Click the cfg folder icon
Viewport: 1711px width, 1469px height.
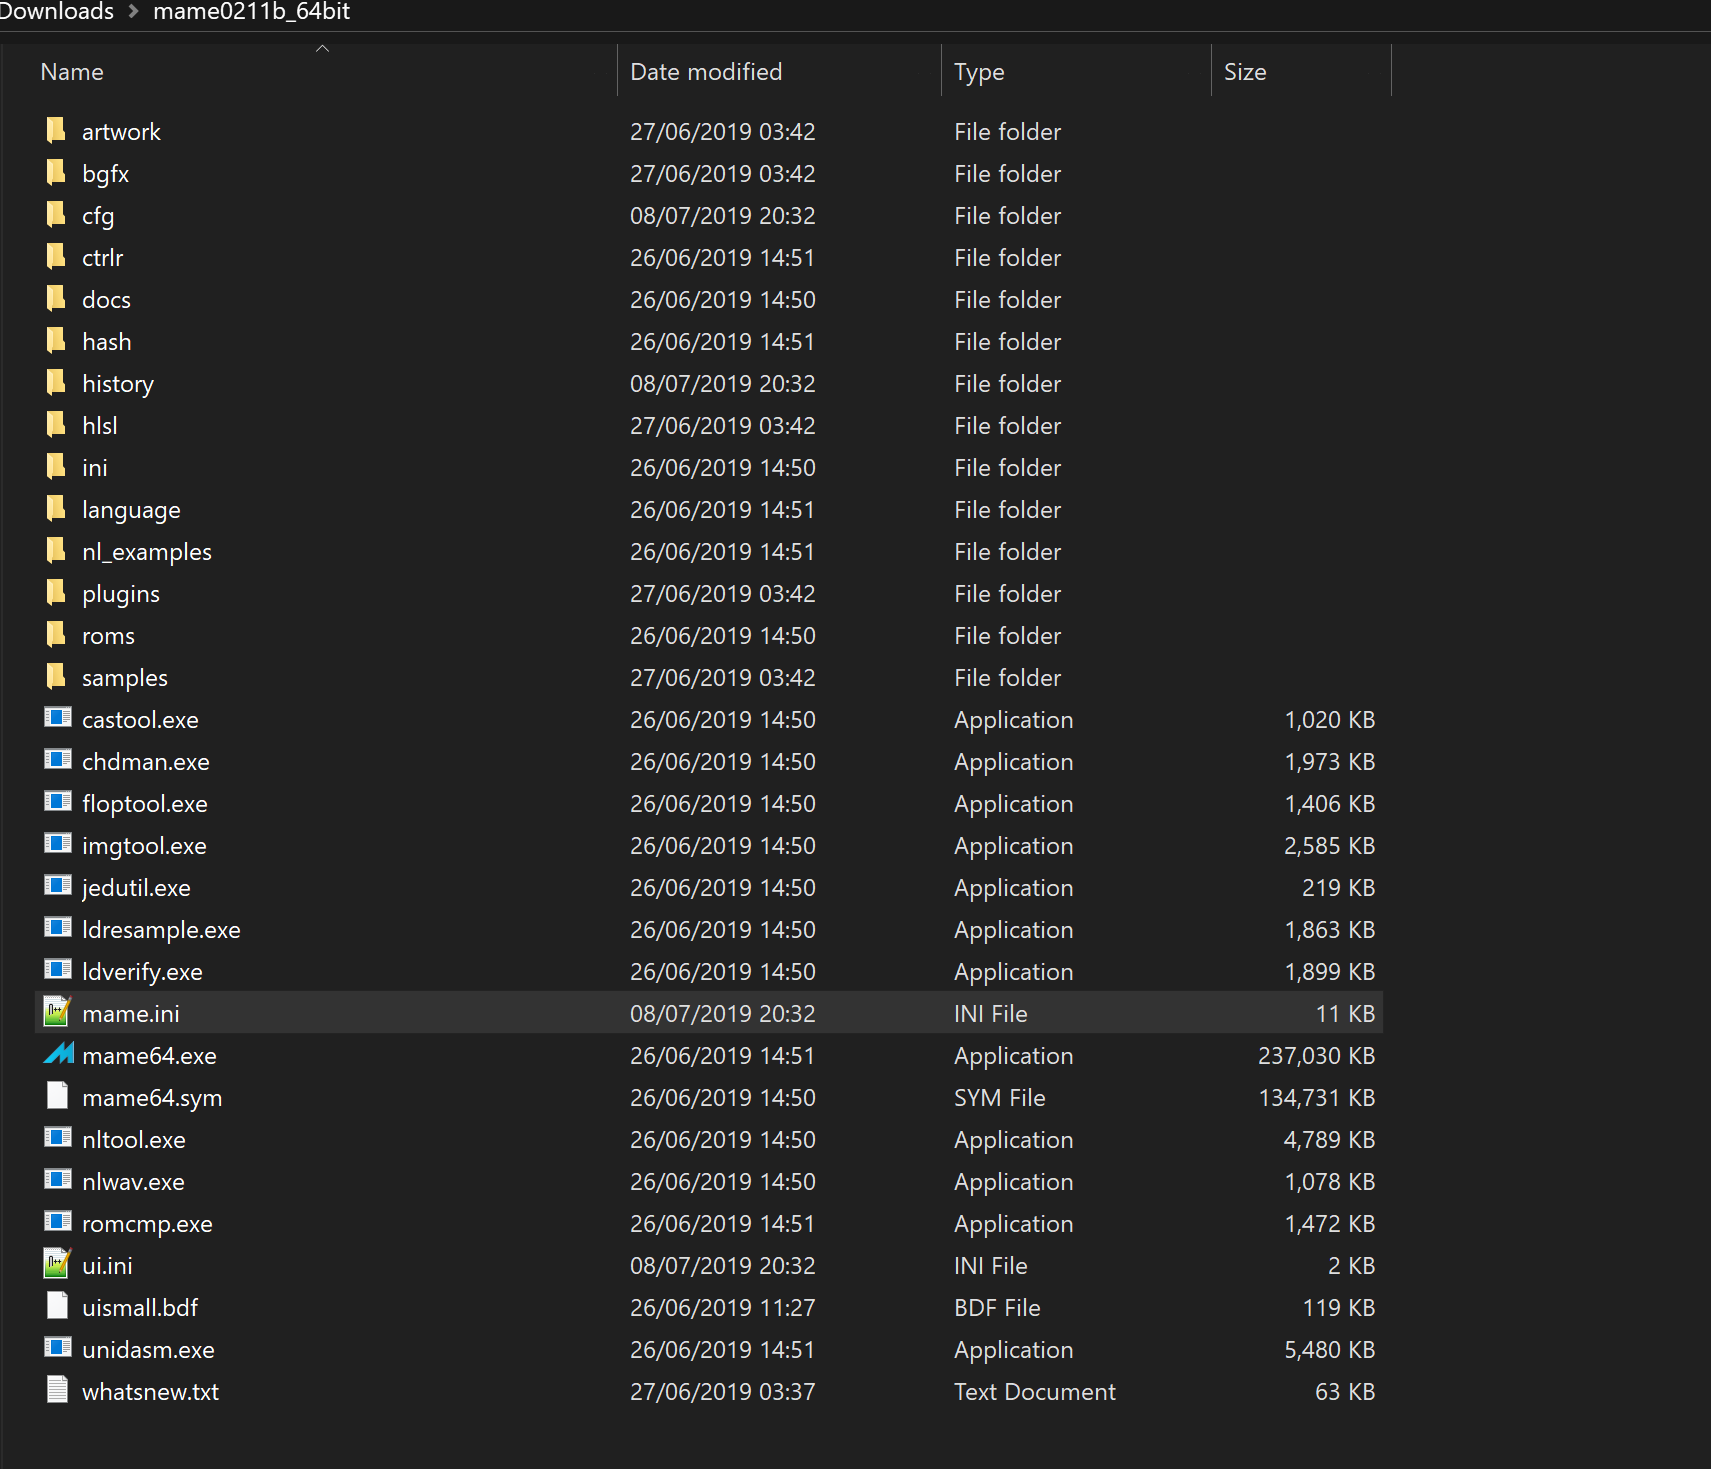point(56,214)
